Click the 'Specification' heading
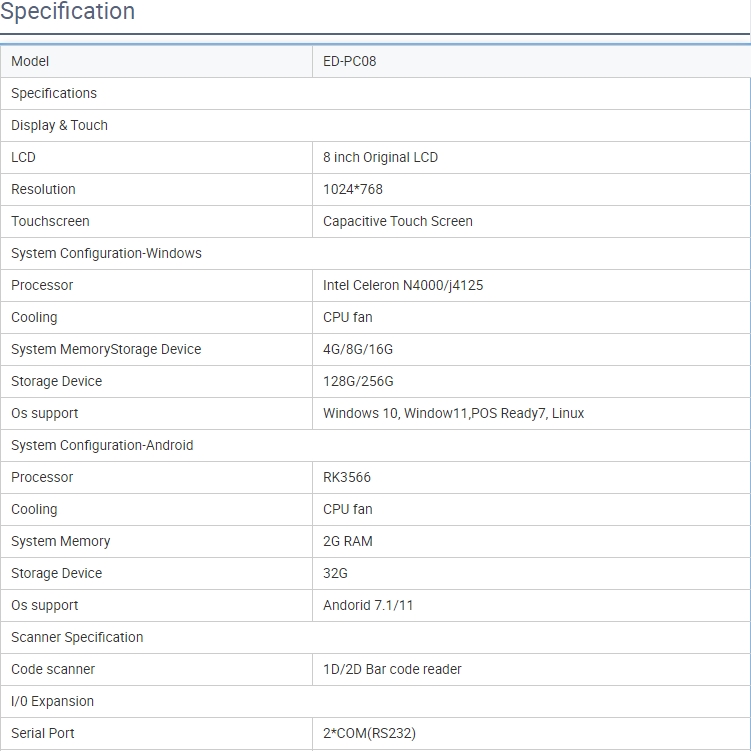751x751 pixels. (68, 11)
